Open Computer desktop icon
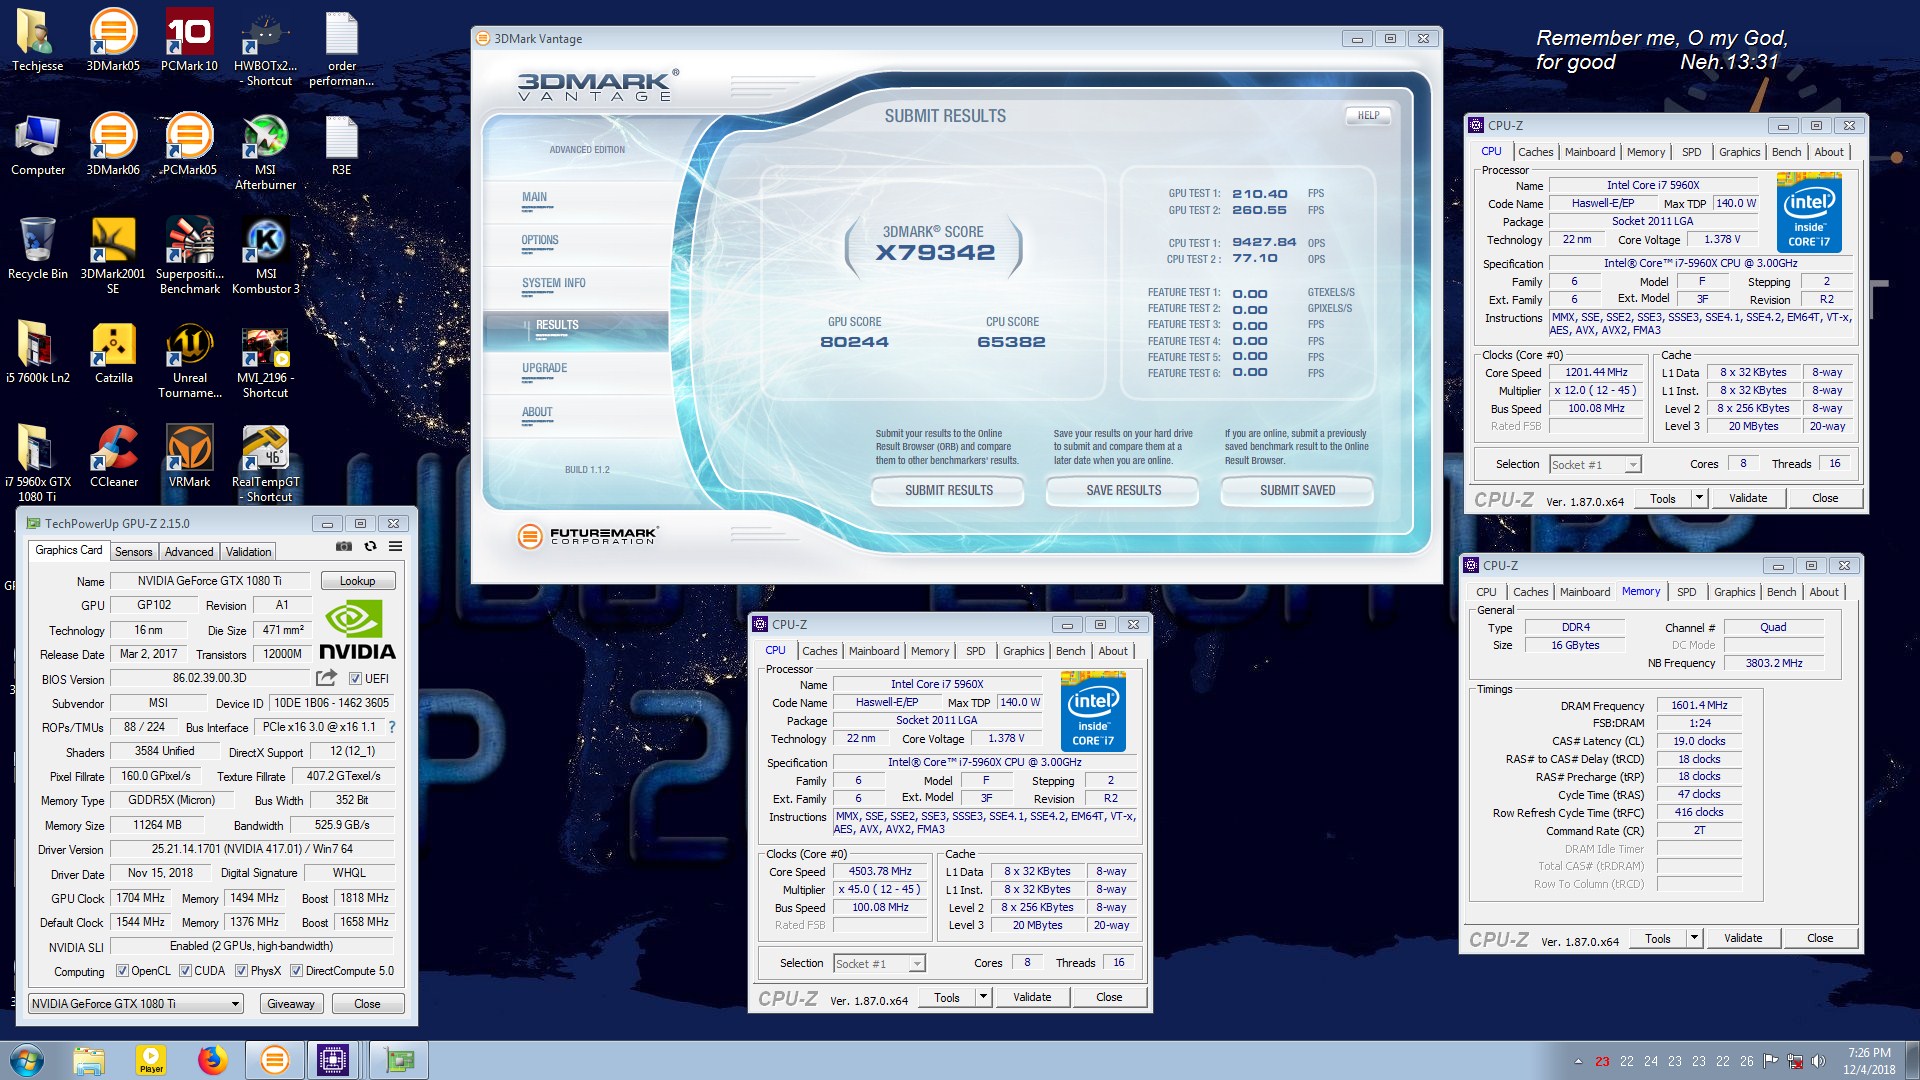The height and width of the screenshot is (1080, 1920). (x=37, y=144)
